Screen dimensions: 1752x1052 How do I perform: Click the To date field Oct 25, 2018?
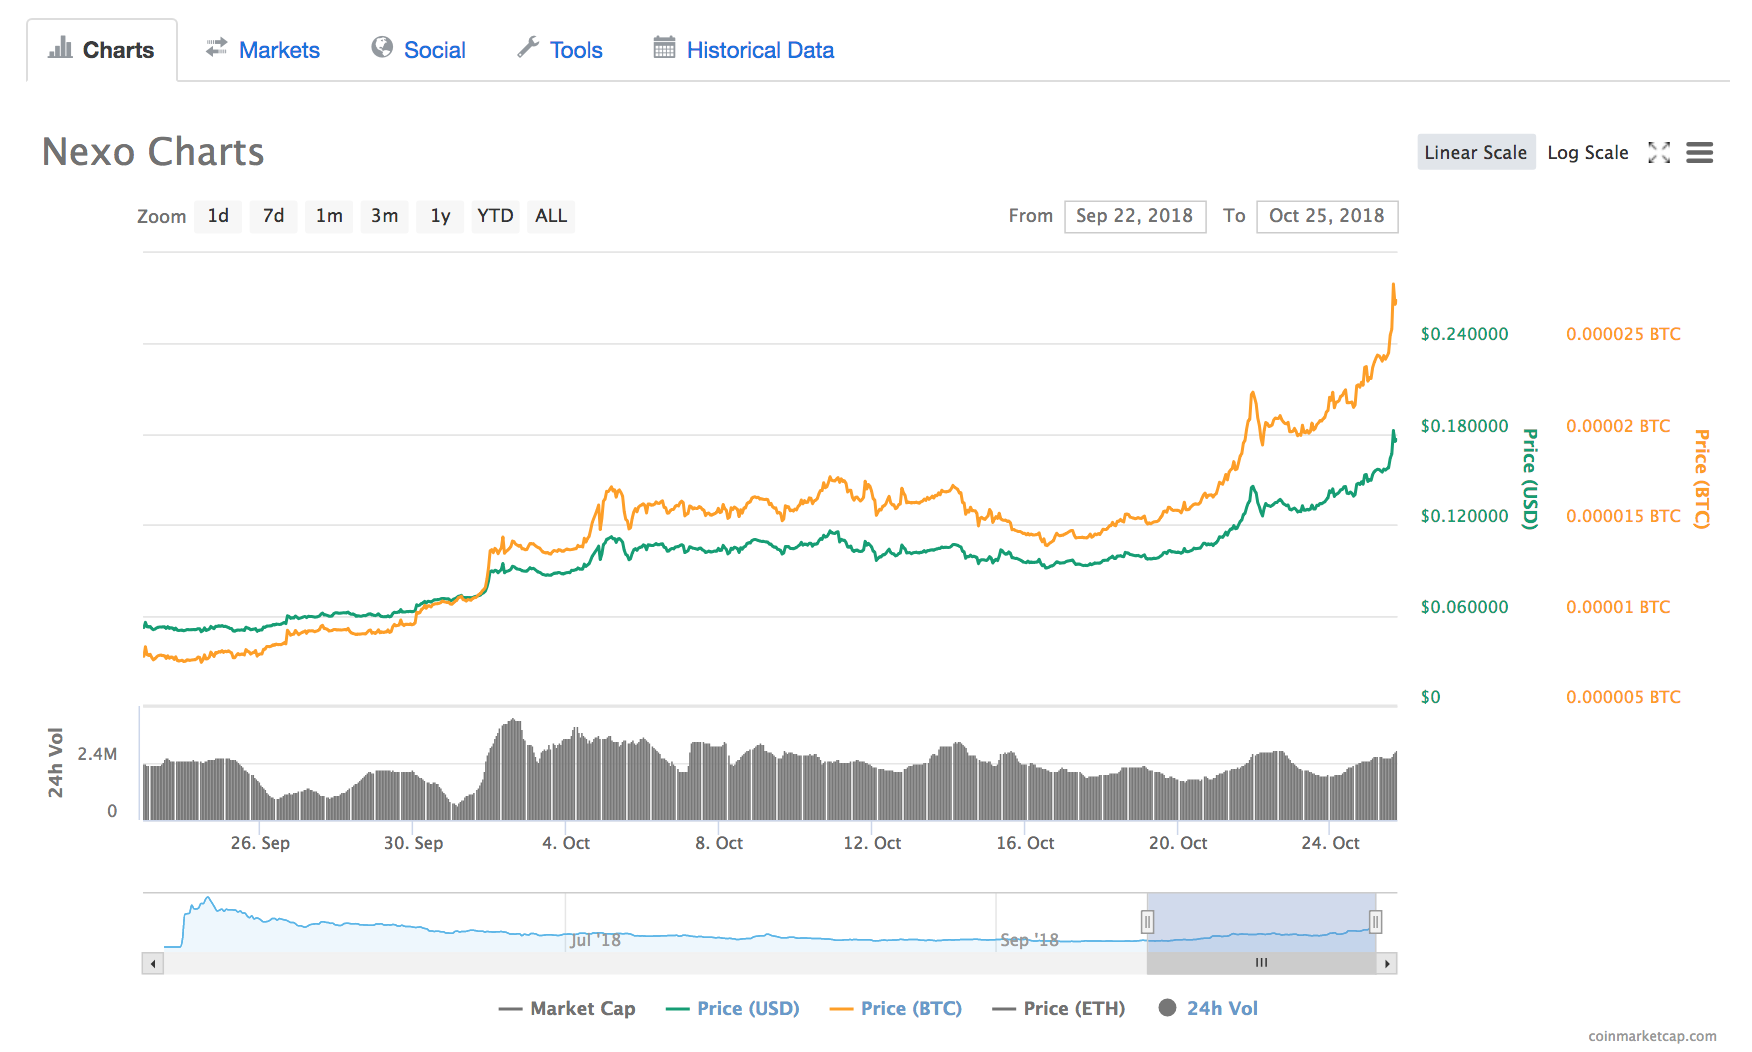1327,216
